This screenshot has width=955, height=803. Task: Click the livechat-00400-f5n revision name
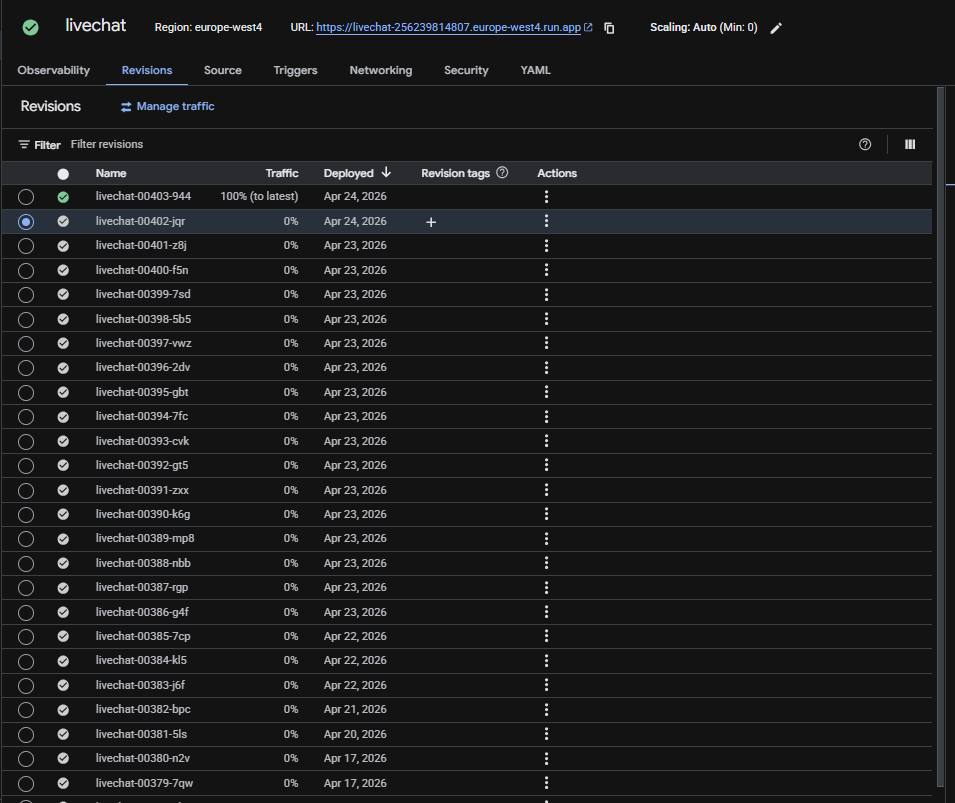pyautogui.click(x=142, y=270)
